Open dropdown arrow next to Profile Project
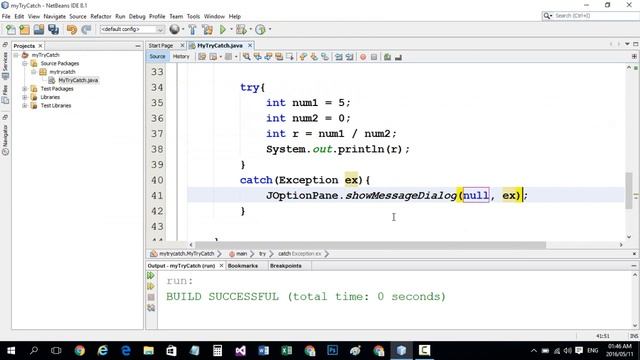 270,29
